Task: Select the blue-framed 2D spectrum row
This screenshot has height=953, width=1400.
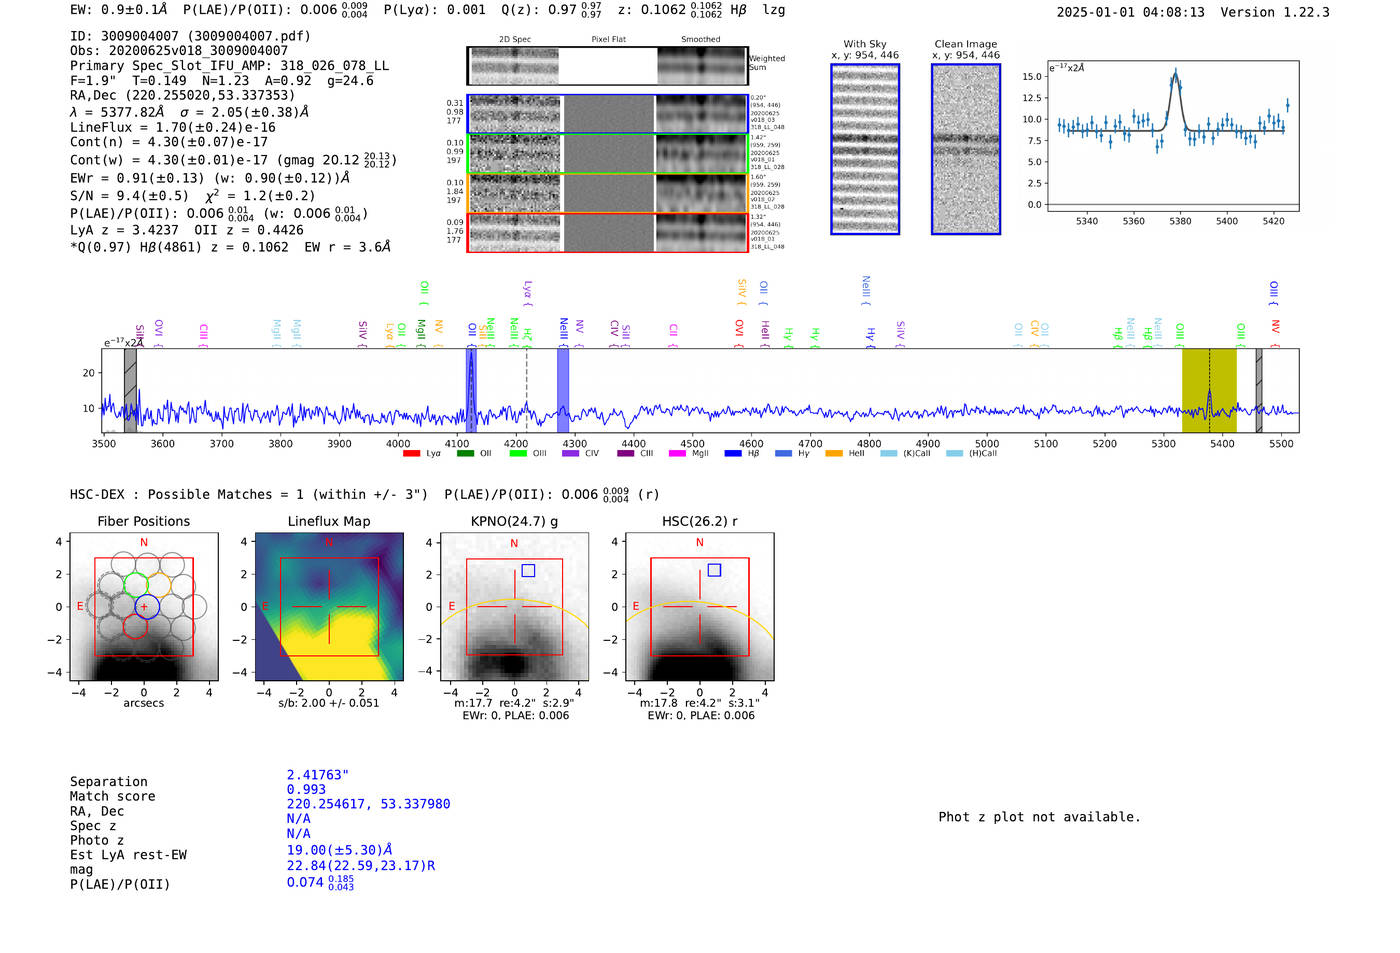Action: [607, 114]
